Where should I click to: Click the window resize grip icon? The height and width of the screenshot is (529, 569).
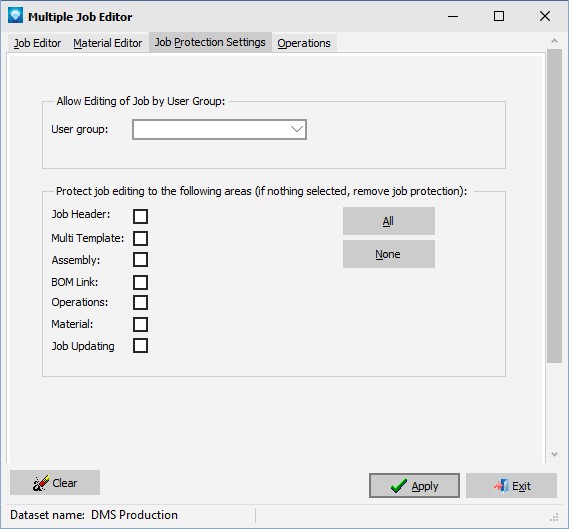point(554,517)
